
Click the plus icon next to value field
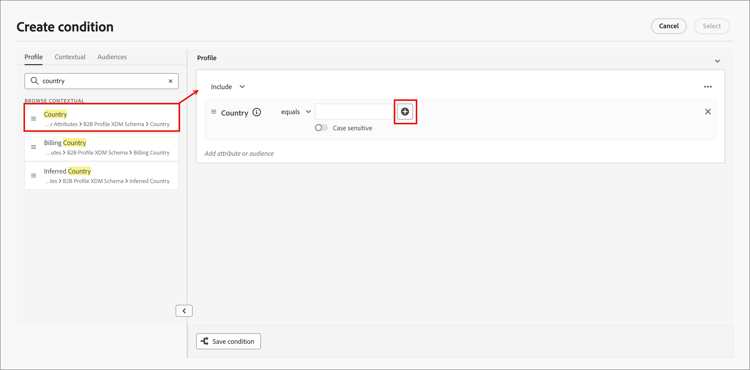(405, 111)
